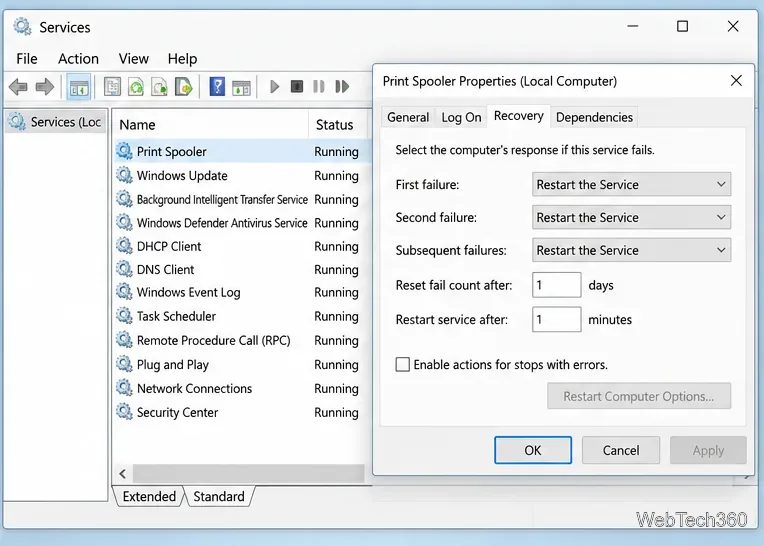Click the Apply button
This screenshot has height=546, width=764.
(x=708, y=450)
